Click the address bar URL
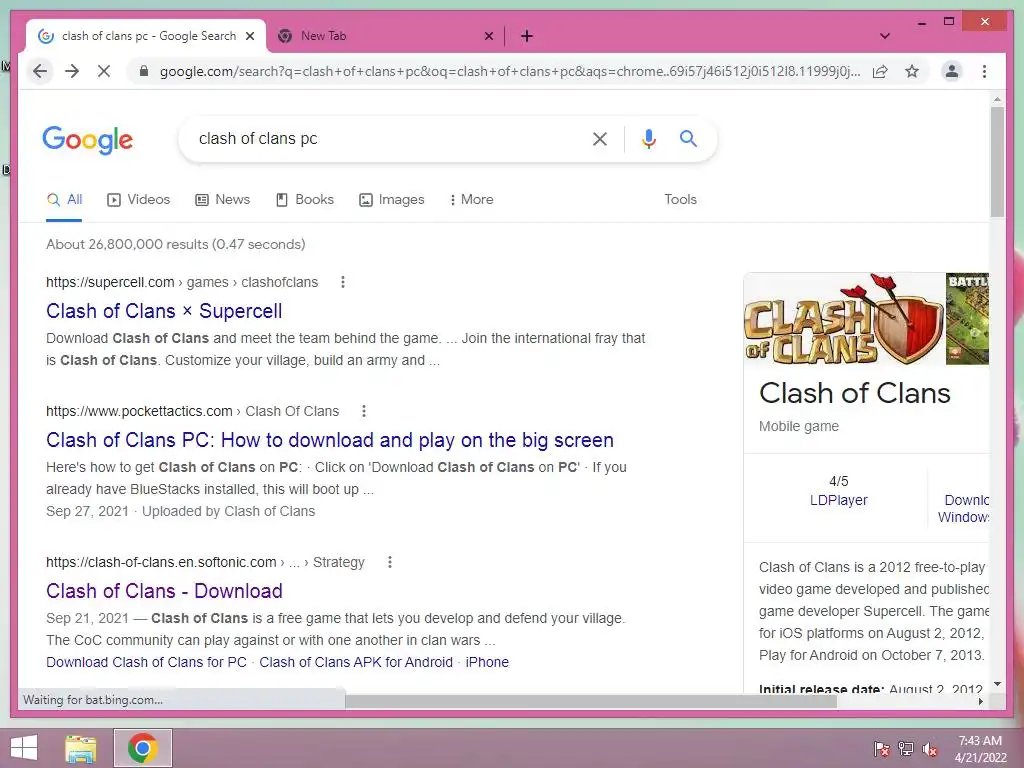Viewport: 1024px width, 768px height. pyautogui.click(x=509, y=71)
